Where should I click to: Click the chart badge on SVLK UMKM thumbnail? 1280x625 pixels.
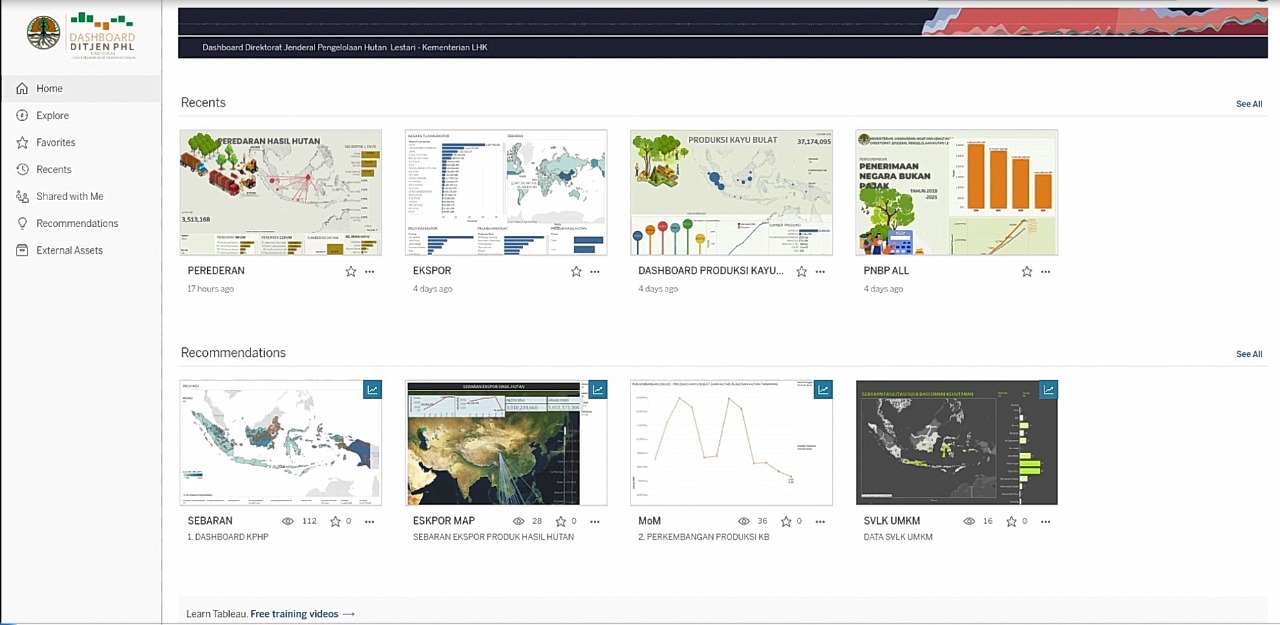pos(1048,390)
